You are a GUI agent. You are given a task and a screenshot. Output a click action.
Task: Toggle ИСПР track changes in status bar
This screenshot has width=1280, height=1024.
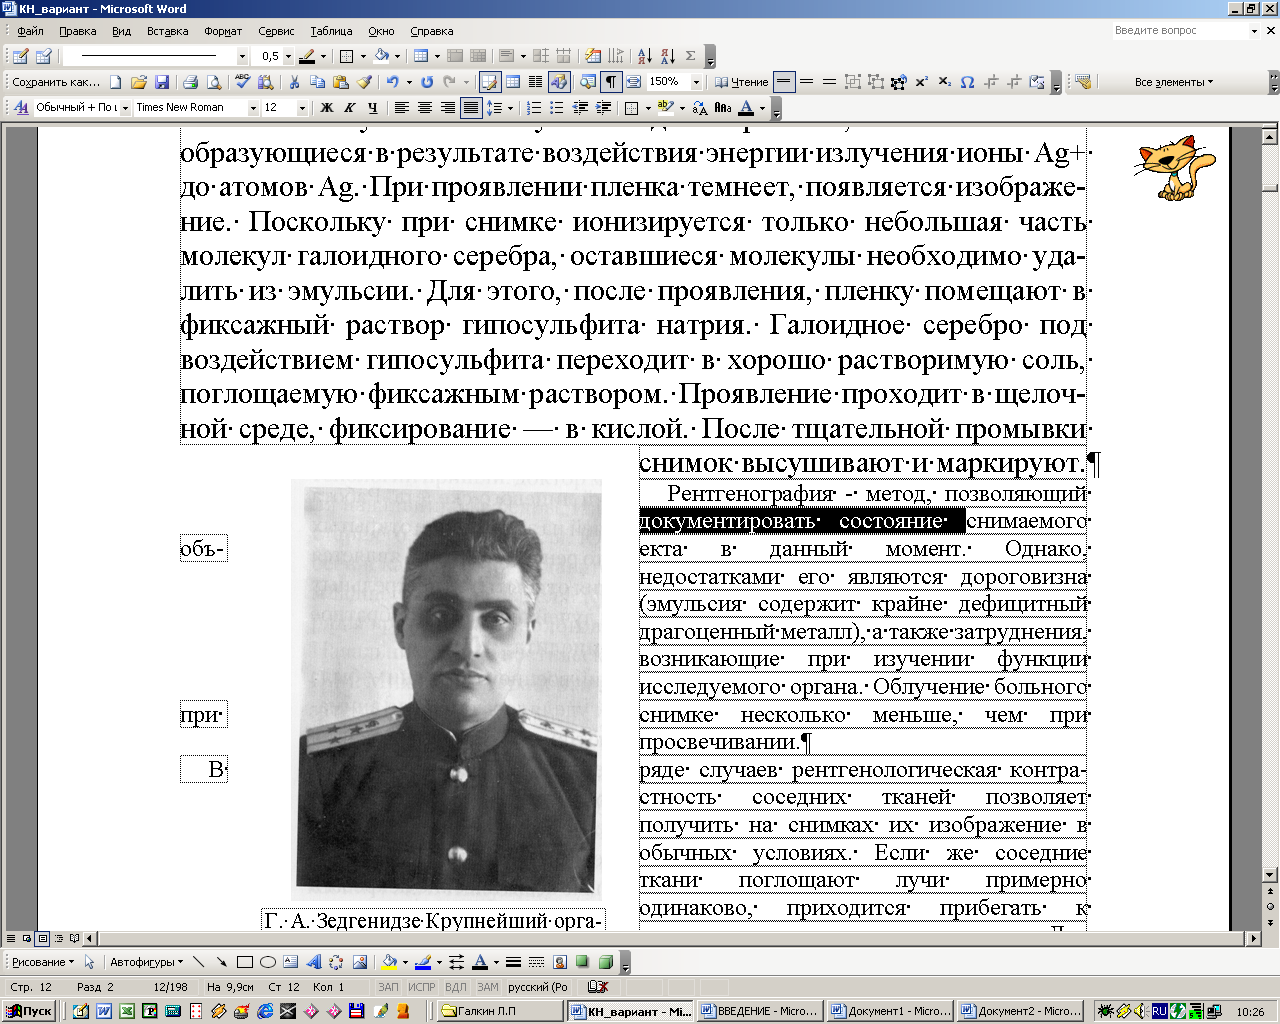click(x=422, y=987)
